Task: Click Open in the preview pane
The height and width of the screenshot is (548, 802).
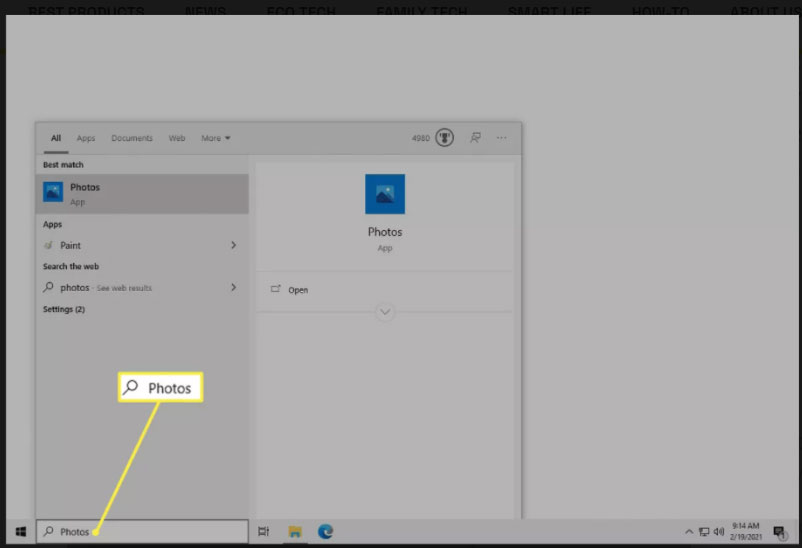Action: point(298,290)
